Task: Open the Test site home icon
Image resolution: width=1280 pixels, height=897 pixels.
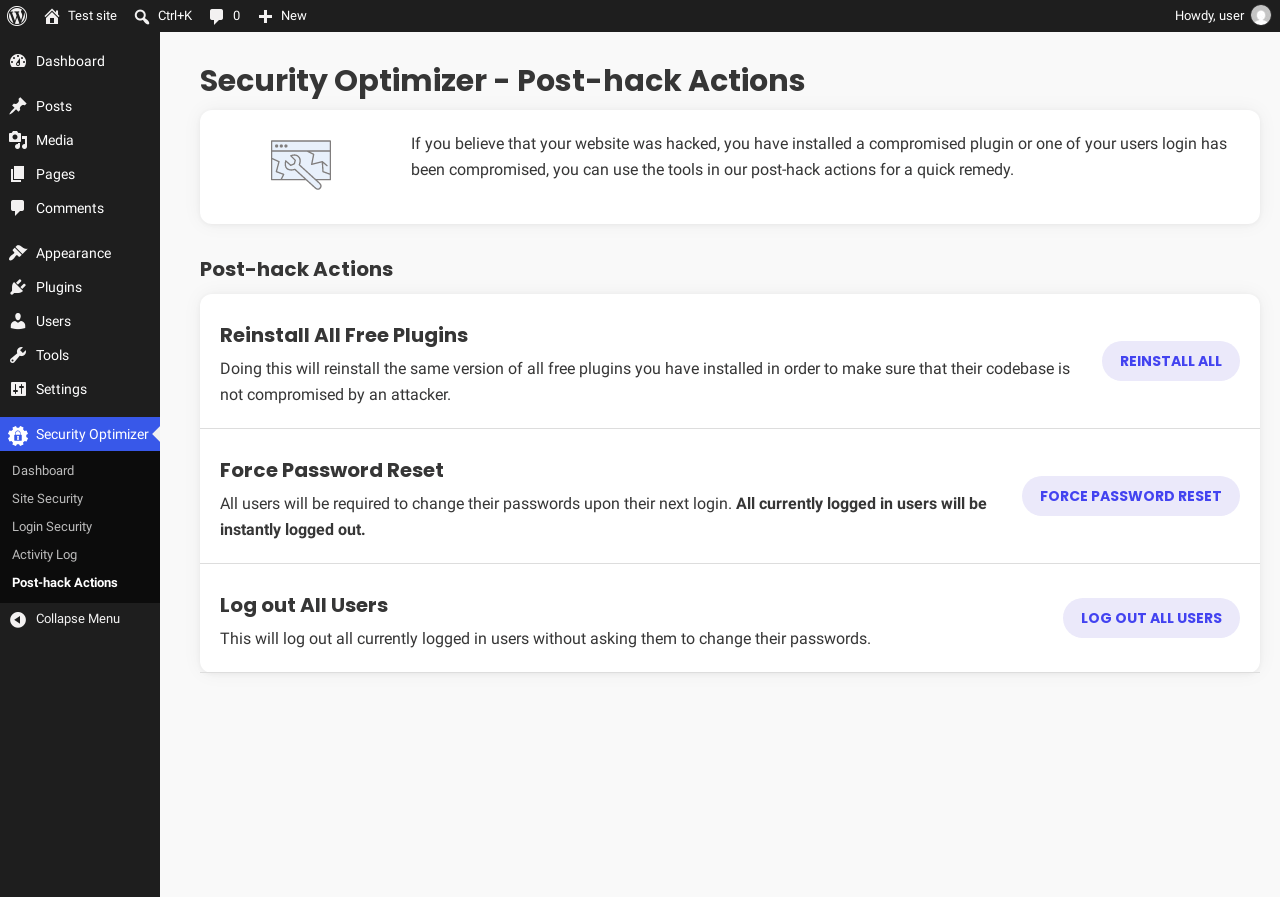Action: pos(52,16)
